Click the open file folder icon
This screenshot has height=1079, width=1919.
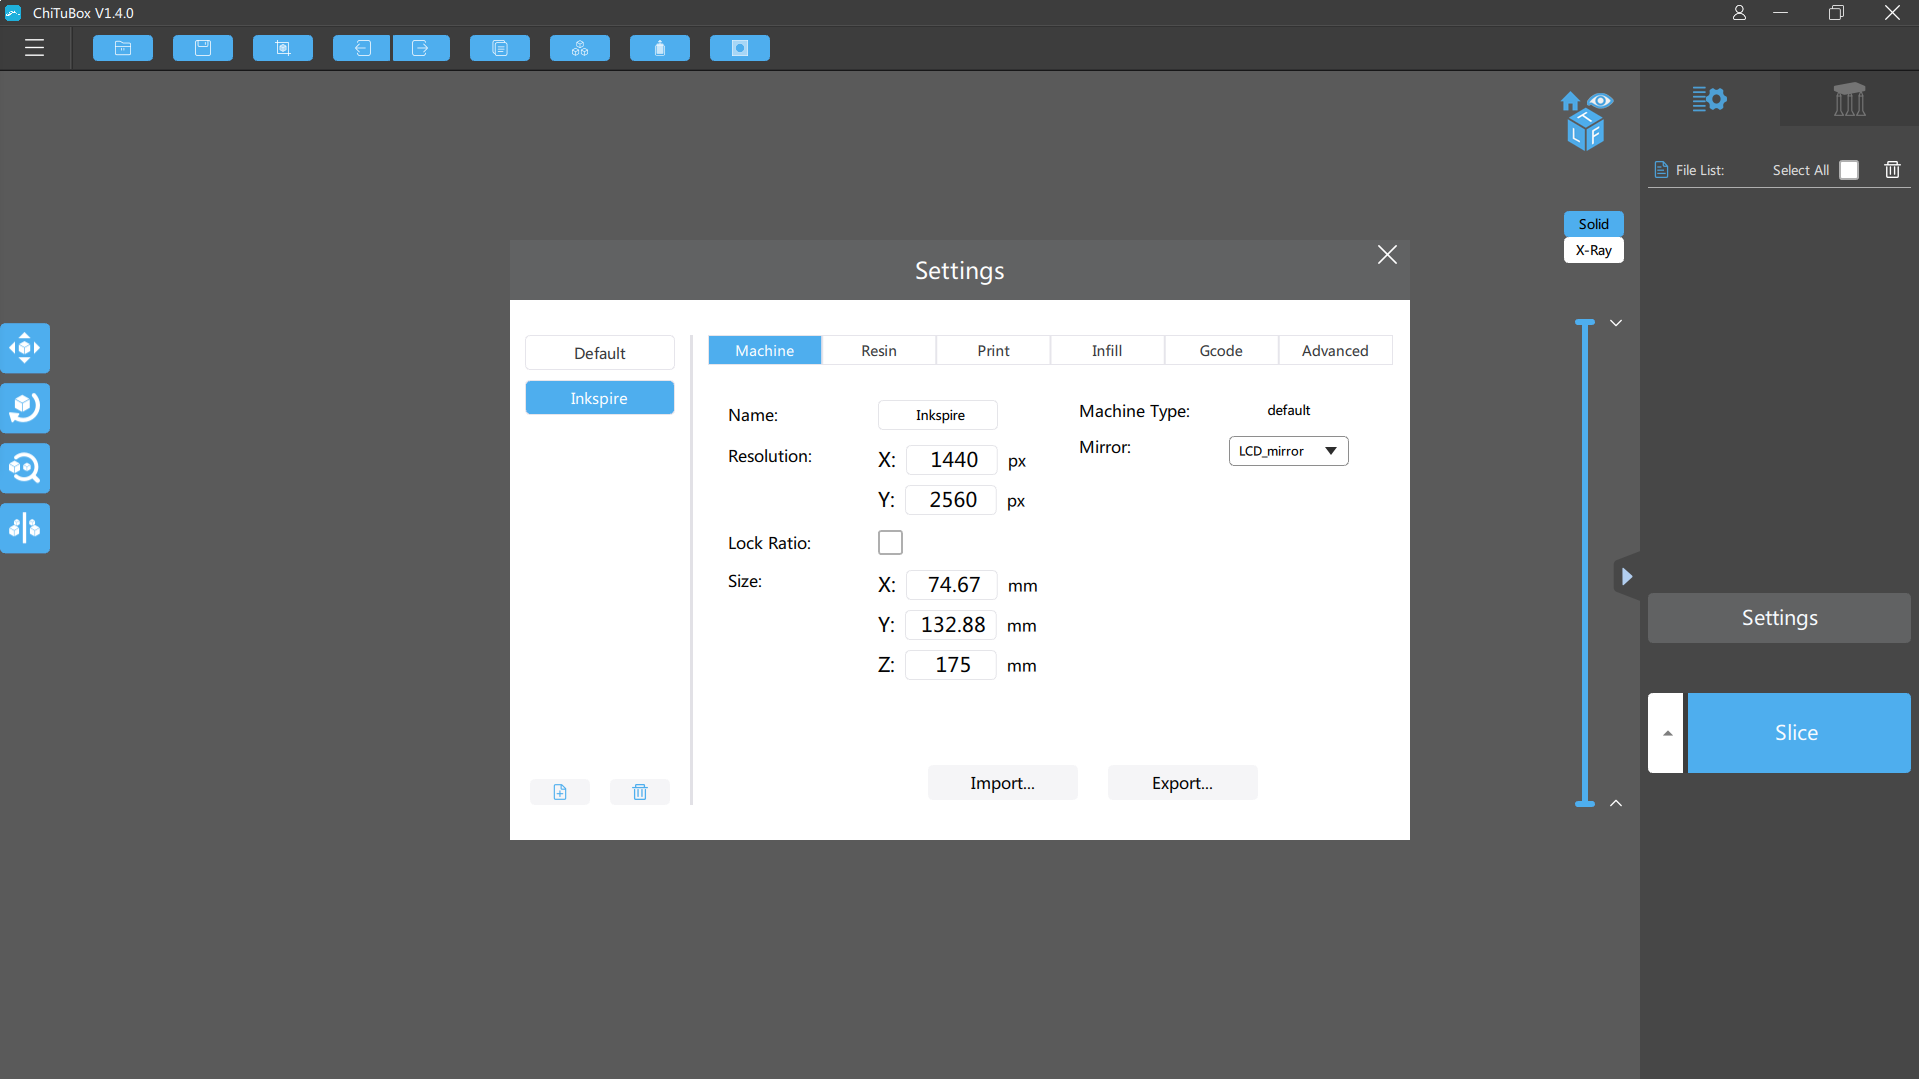(x=123, y=48)
